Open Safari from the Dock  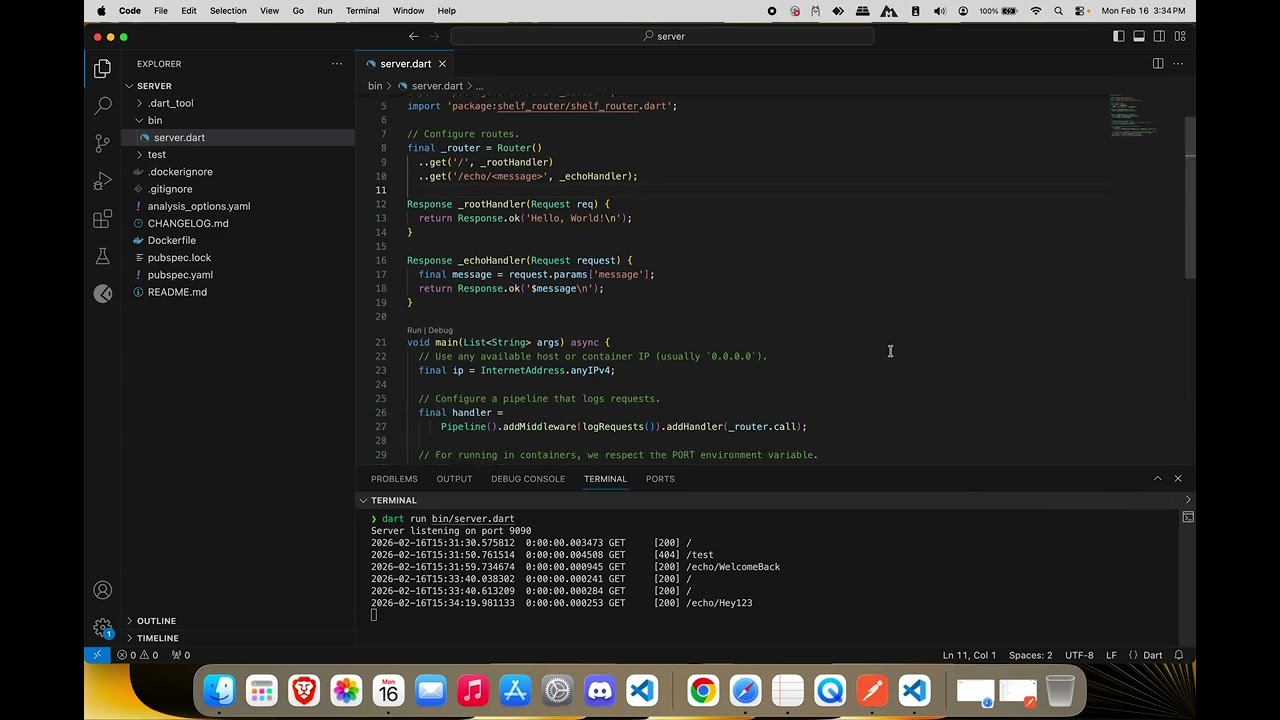tap(745, 691)
